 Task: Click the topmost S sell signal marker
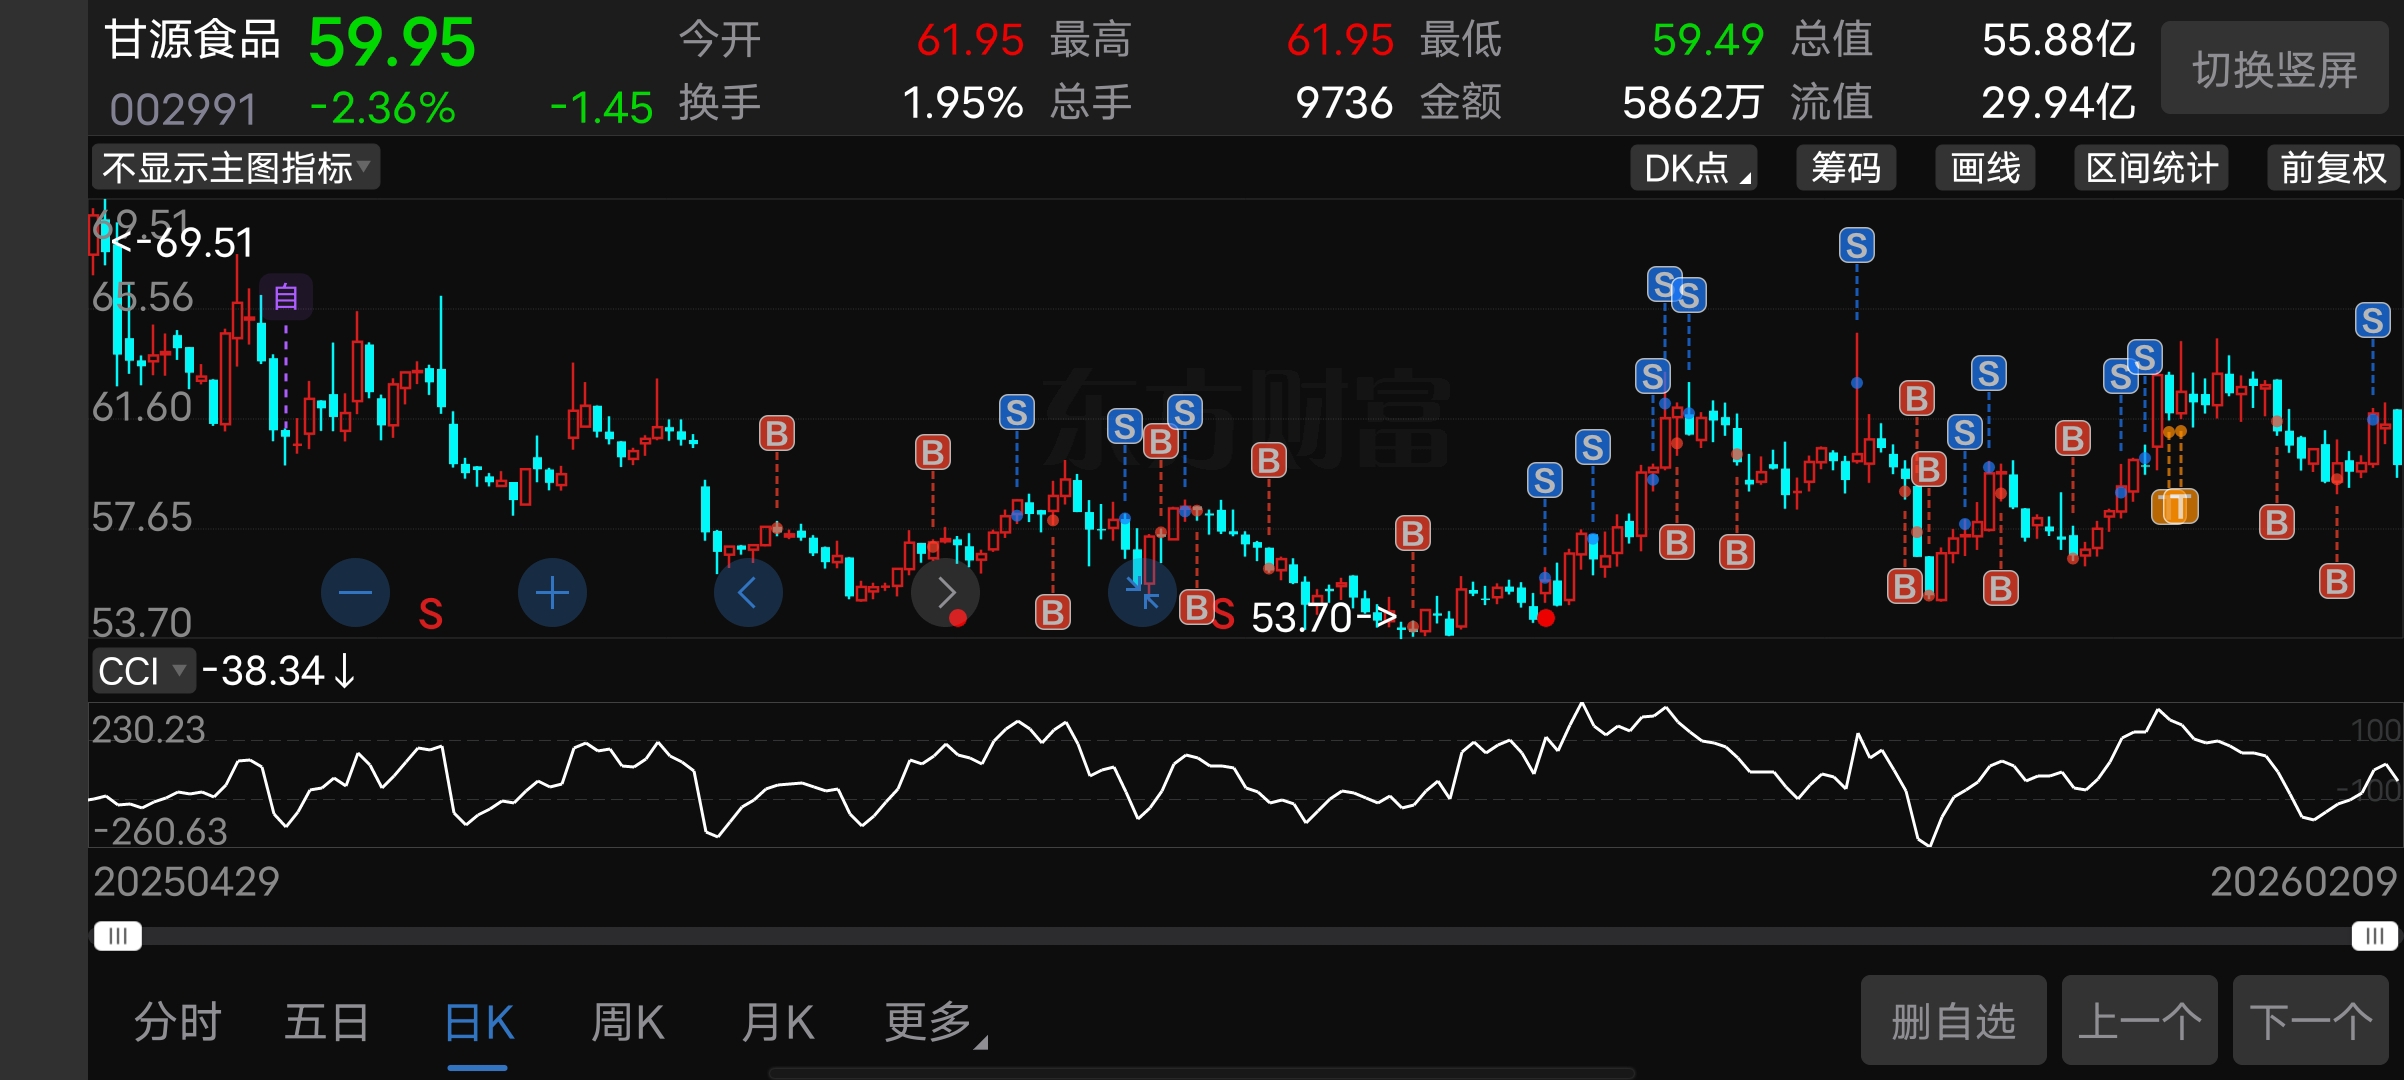(x=1856, y=245)
